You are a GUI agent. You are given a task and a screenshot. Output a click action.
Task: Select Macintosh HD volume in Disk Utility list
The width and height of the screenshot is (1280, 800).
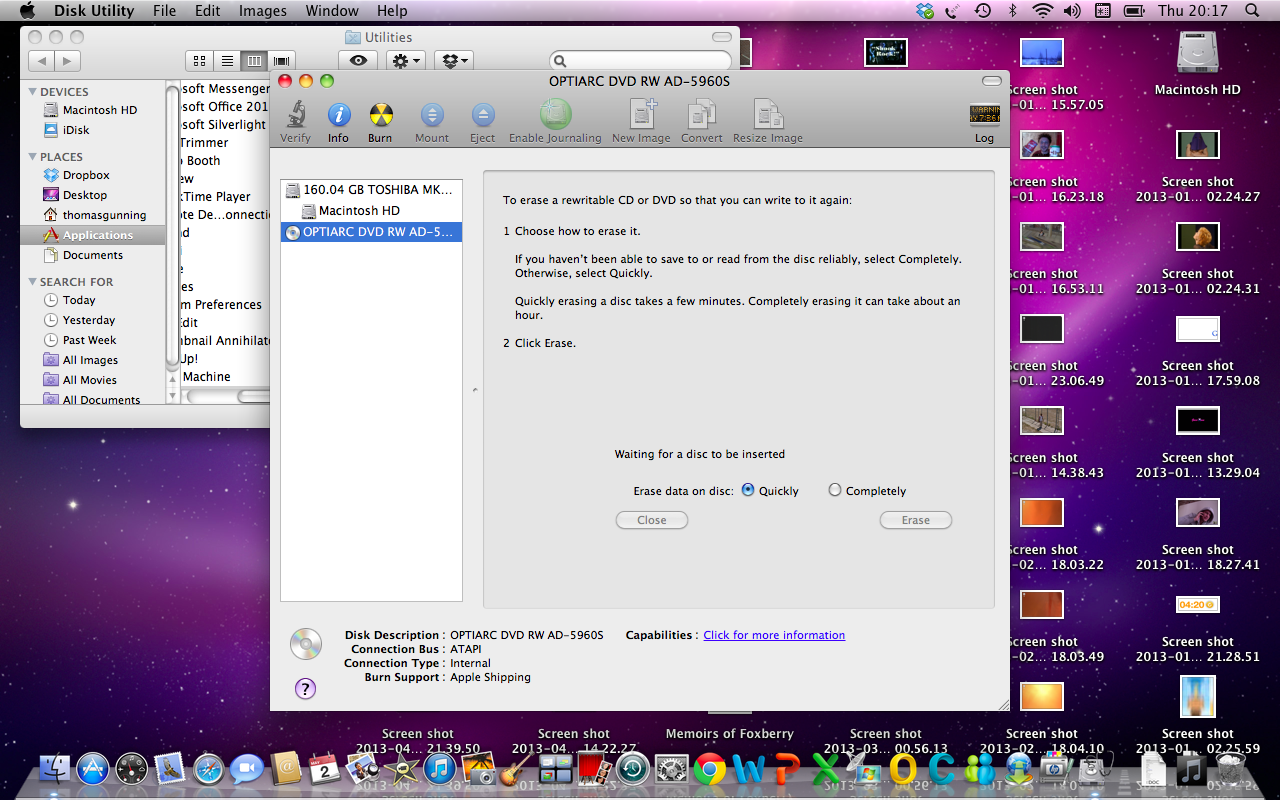(x=371, y=211)
